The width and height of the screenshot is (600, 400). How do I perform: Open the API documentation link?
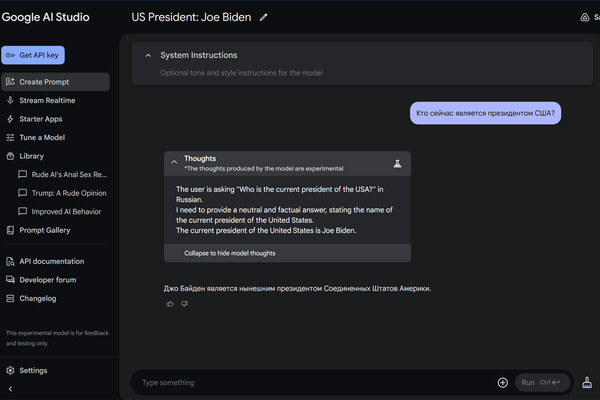(x=52, y=261)
